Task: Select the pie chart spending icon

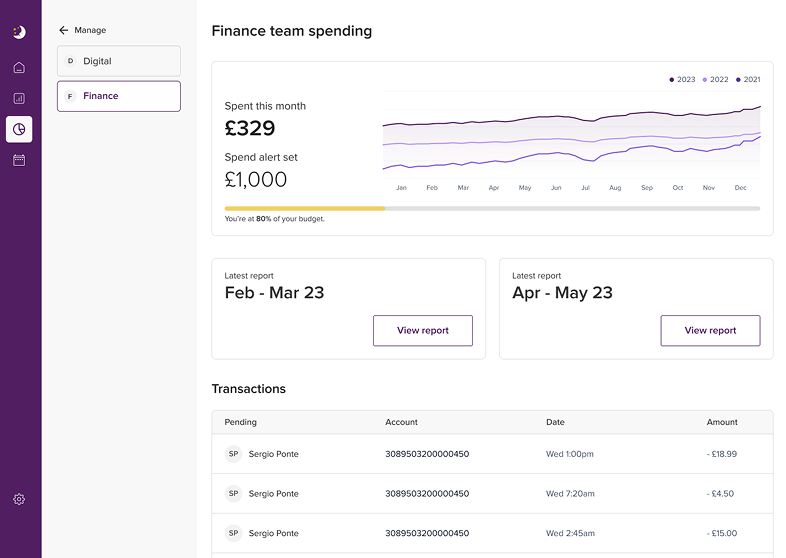Action: tap(19, 129)
